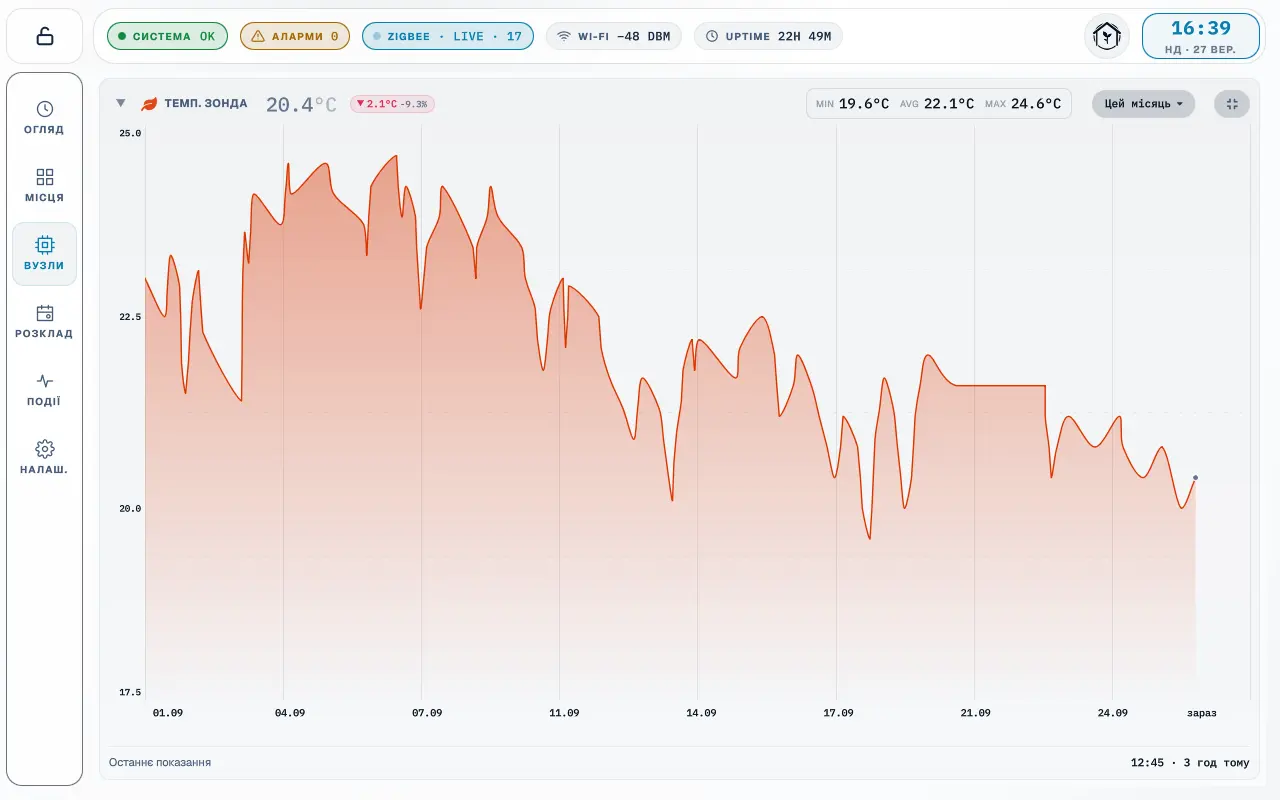Open the Огляд overview page
The image size is (1280, 800).
tap(44, 118)
